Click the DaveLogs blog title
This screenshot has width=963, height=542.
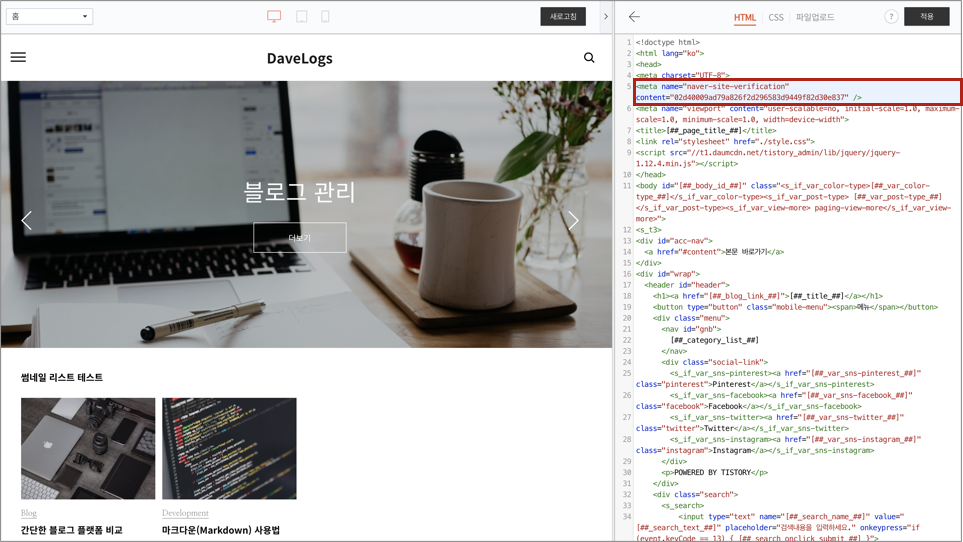click(x=300, y=58)
